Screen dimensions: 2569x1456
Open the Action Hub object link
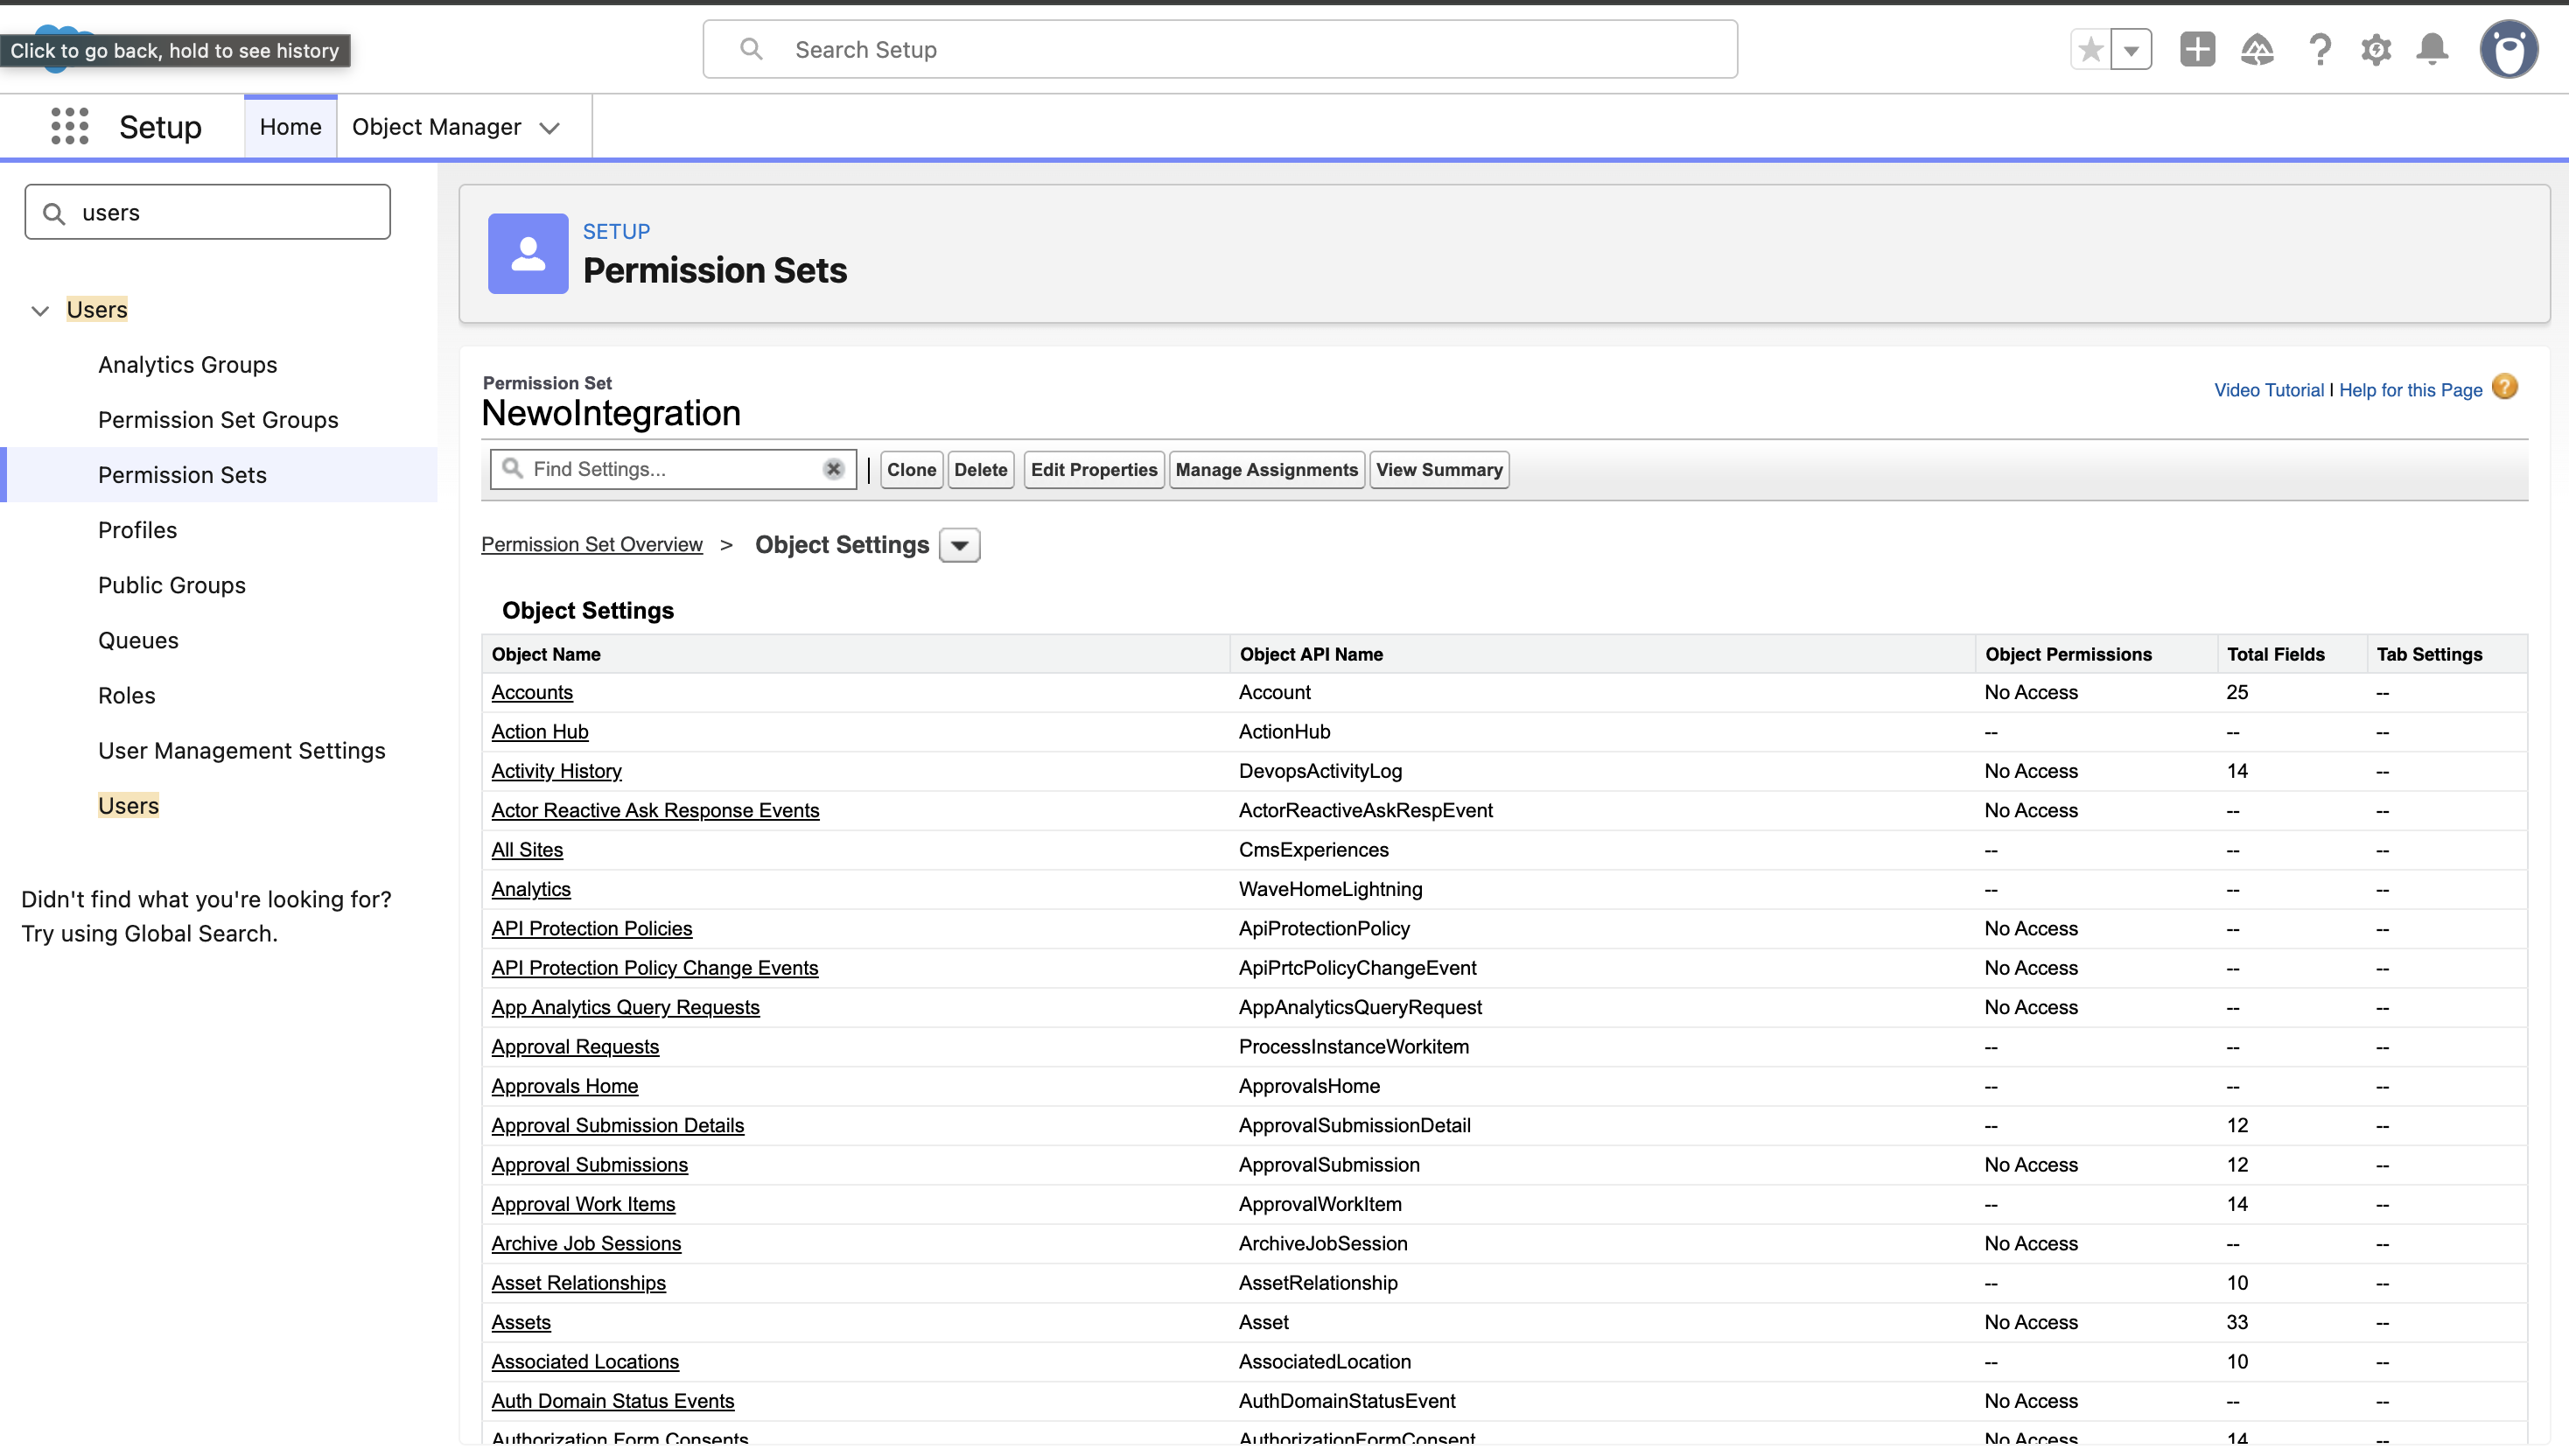coord(539,731)
